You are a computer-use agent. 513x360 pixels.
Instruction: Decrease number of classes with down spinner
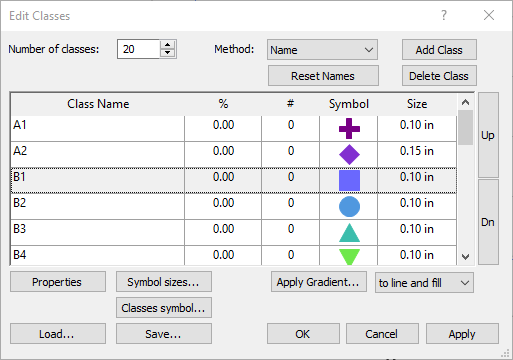click(168, 53)
